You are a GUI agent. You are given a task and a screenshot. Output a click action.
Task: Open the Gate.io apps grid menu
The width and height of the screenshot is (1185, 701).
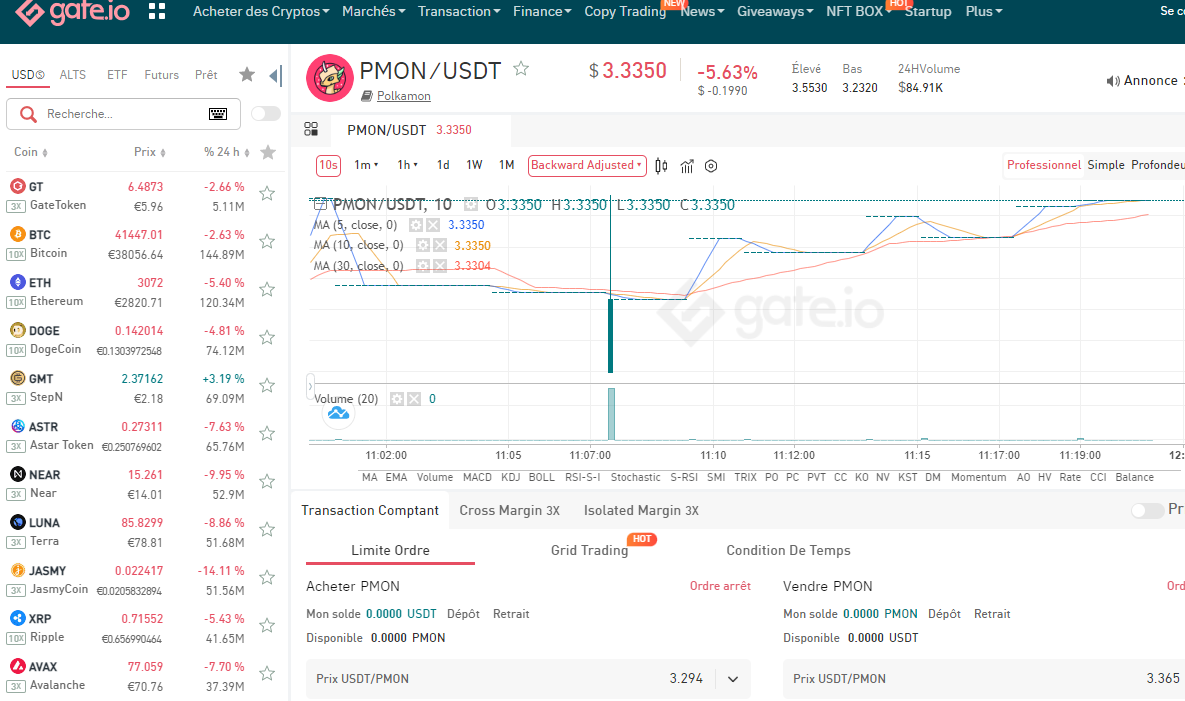click(x=157, y=11)
